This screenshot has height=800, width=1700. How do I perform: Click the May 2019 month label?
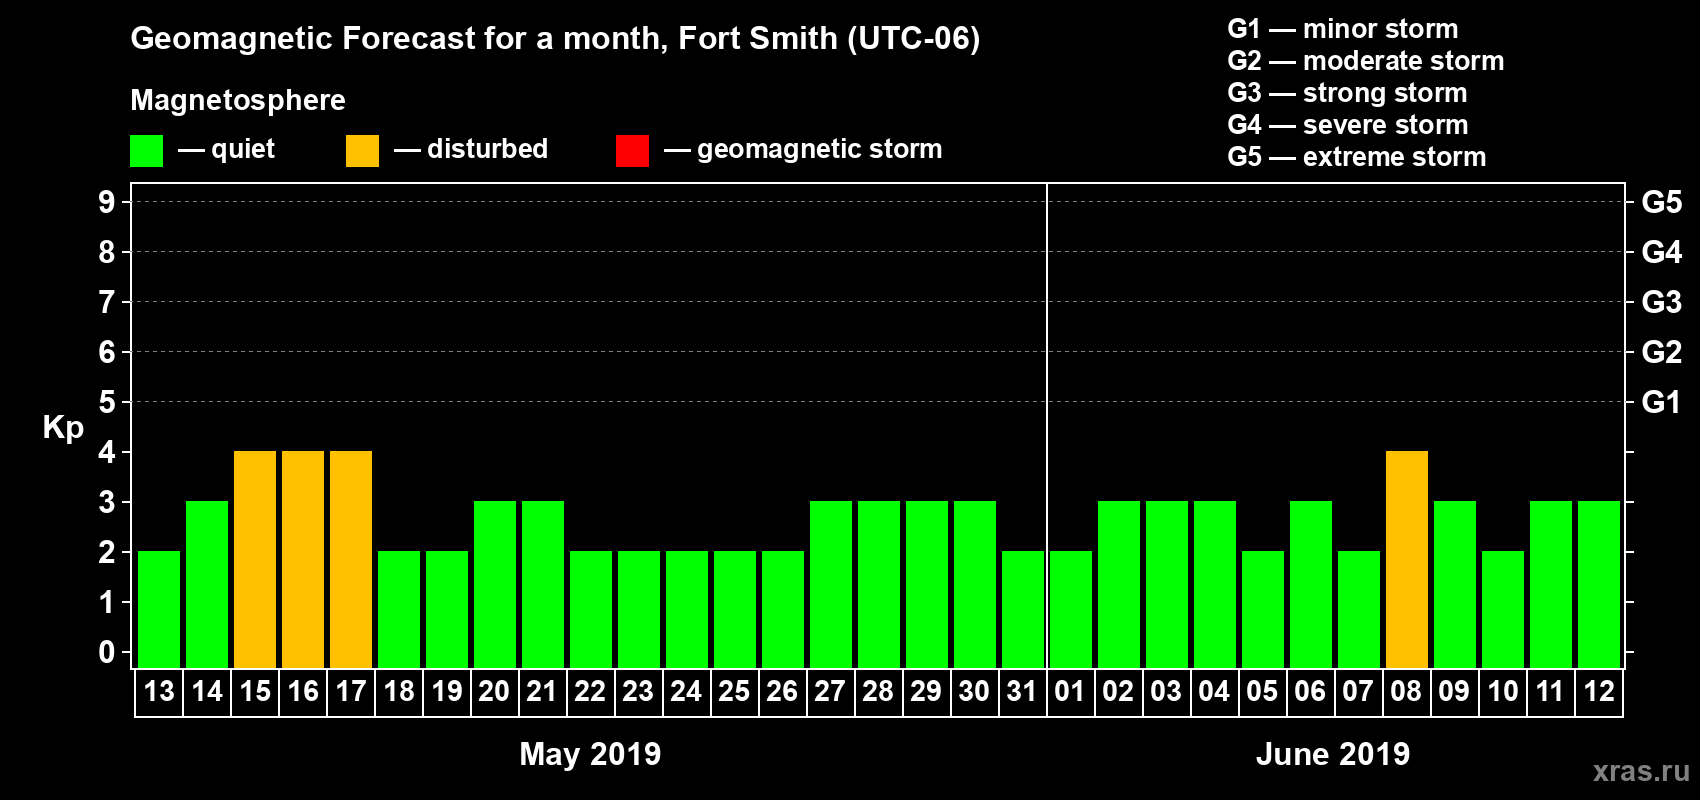pos(590,754)
